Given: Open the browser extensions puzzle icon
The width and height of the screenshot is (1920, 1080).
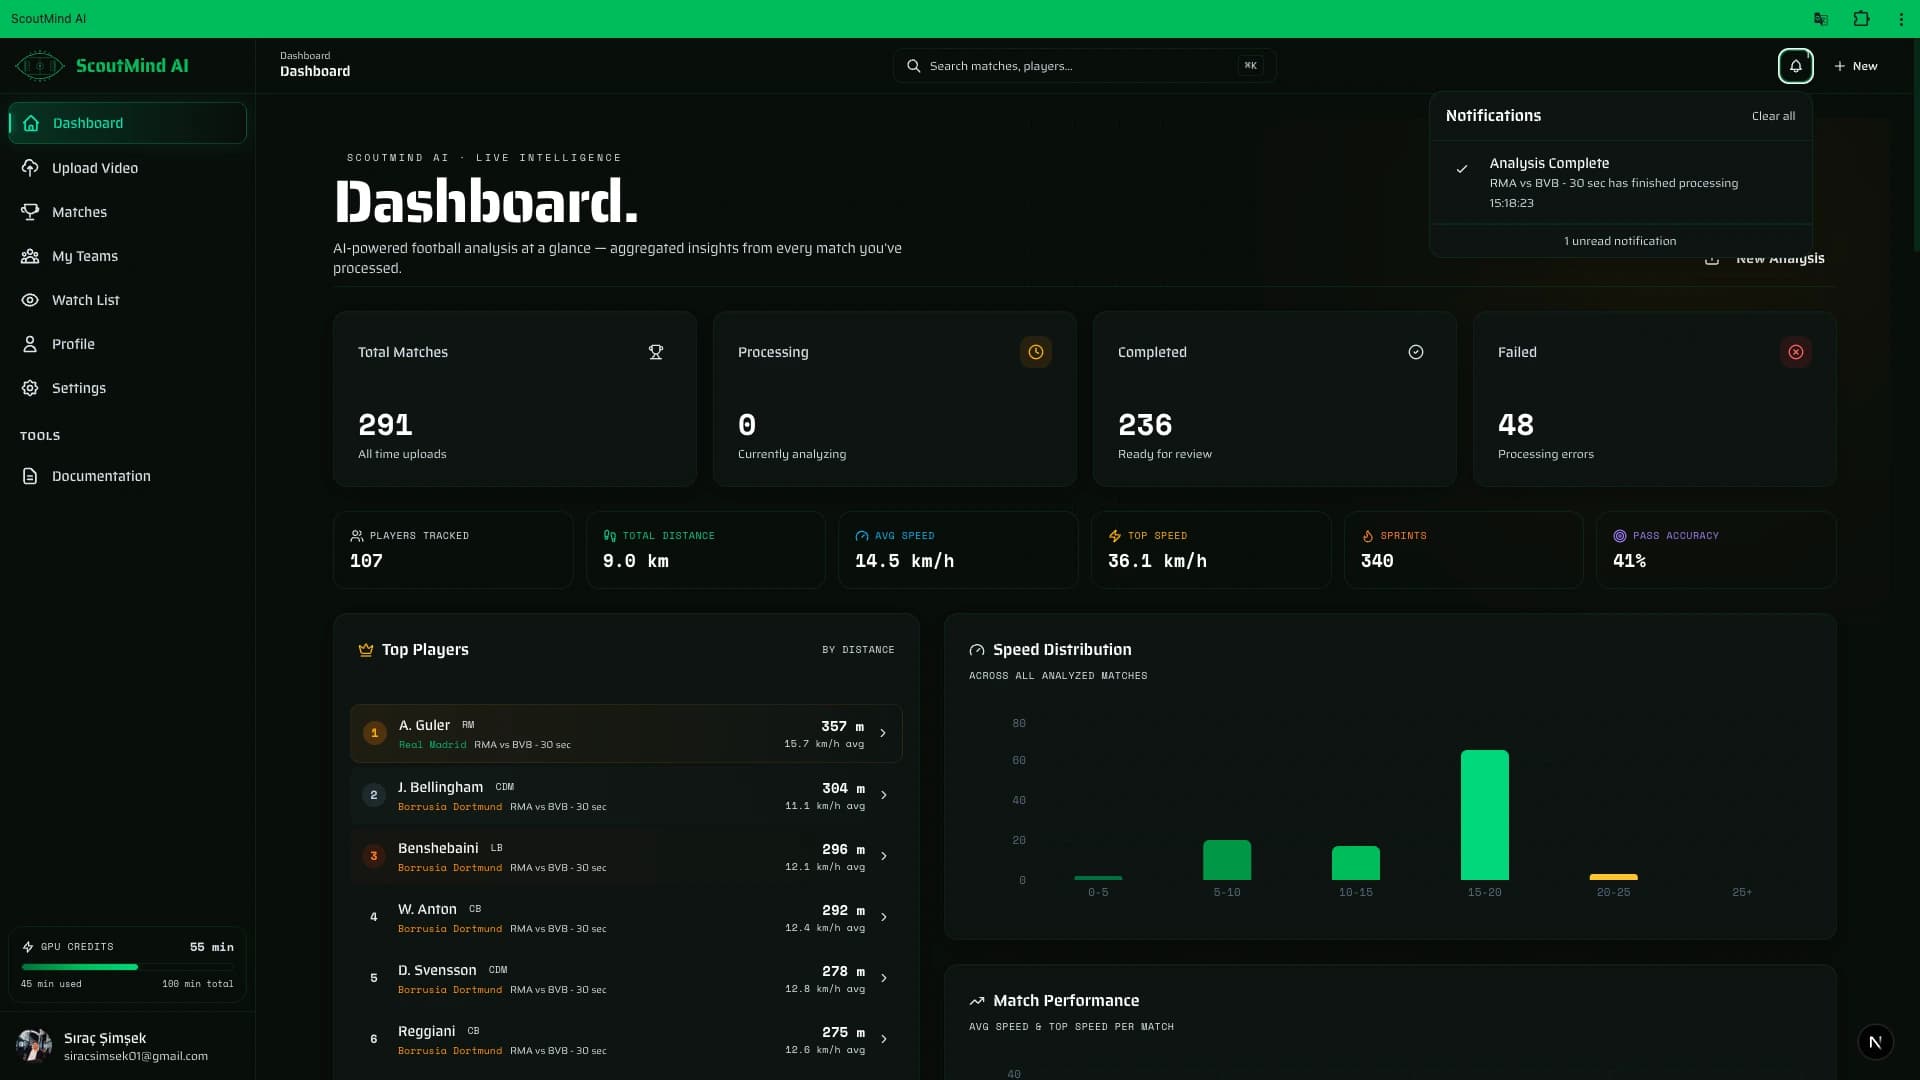Looking at the screenshot, I should [1861, 19].
